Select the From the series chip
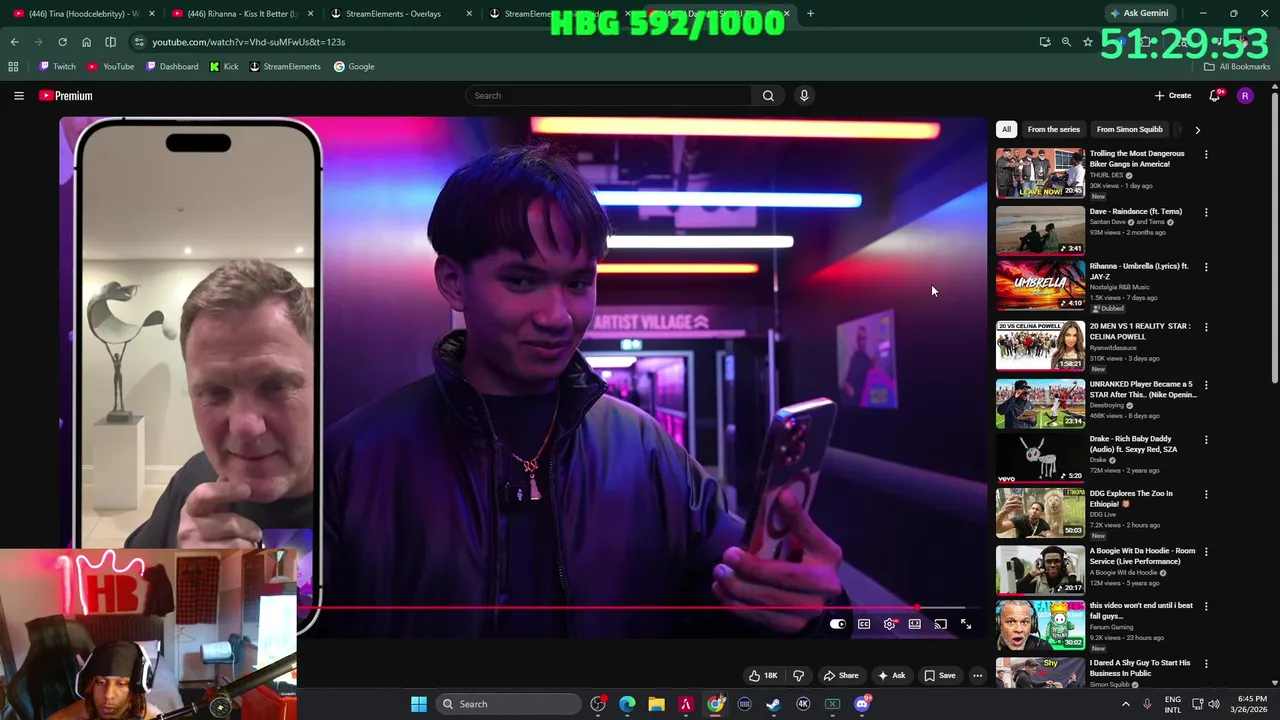The height and width of the screenshot is (720, 1280). pyautogui.click(x=1053, y=129)
